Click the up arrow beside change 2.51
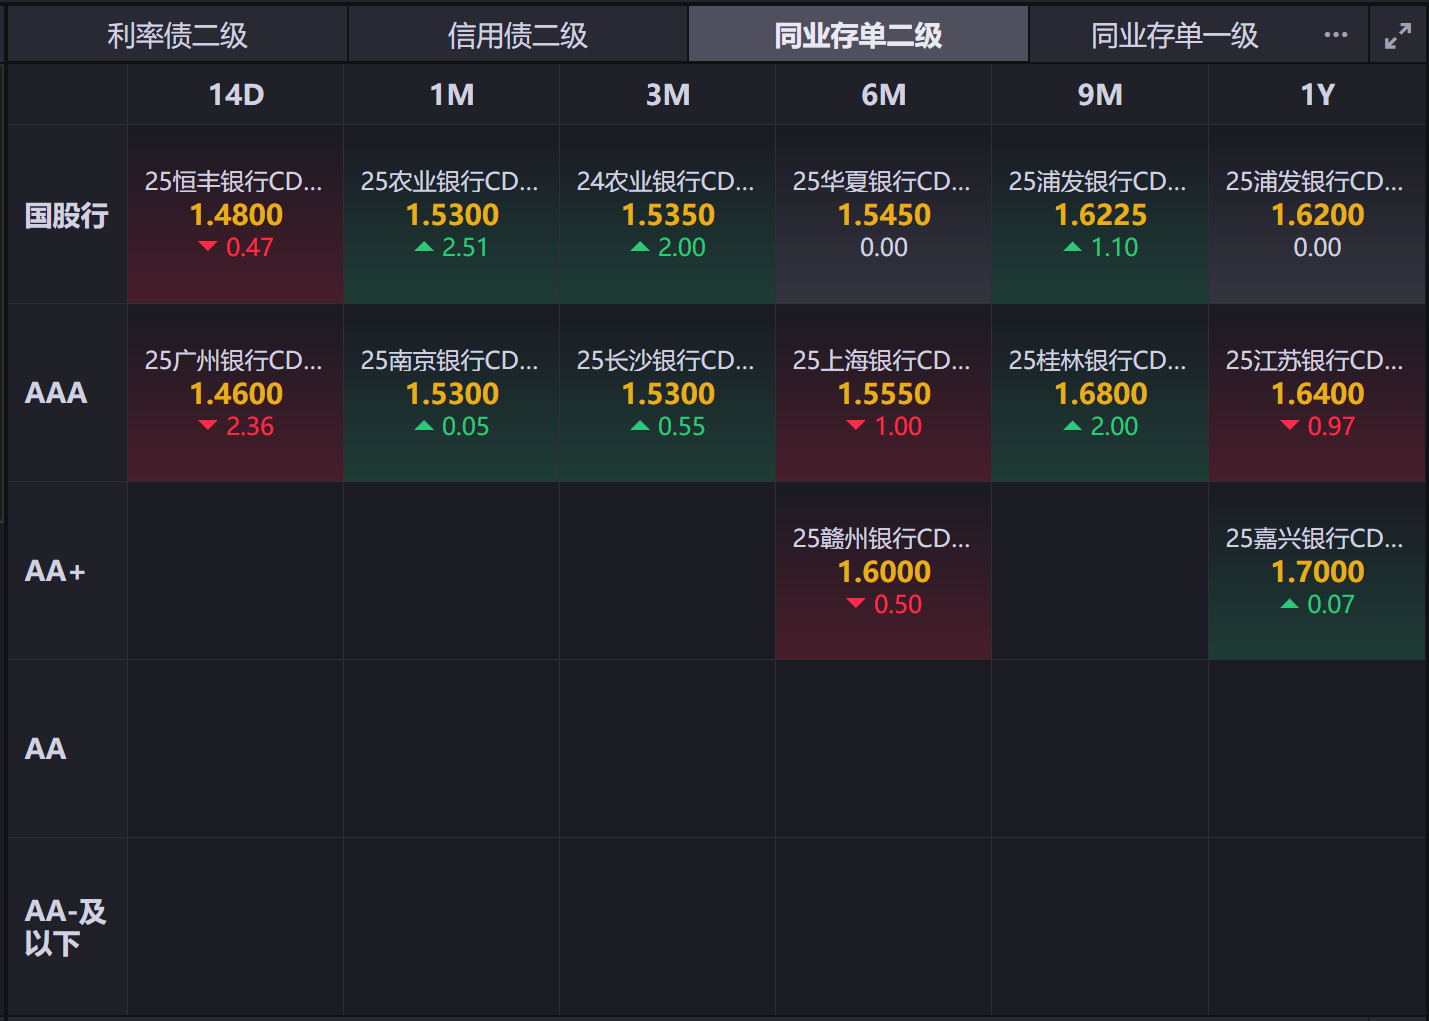 (x=424, y=246)
